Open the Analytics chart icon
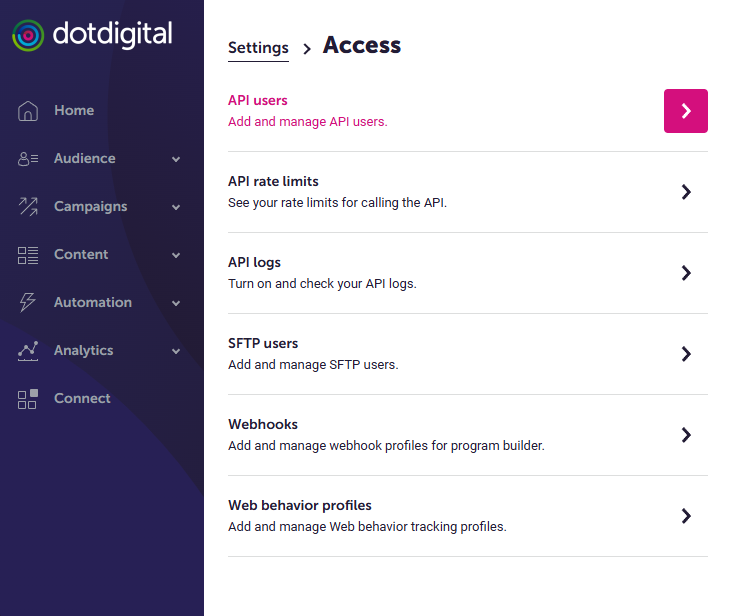The image size is (743, 616). (x=28, y=351)
